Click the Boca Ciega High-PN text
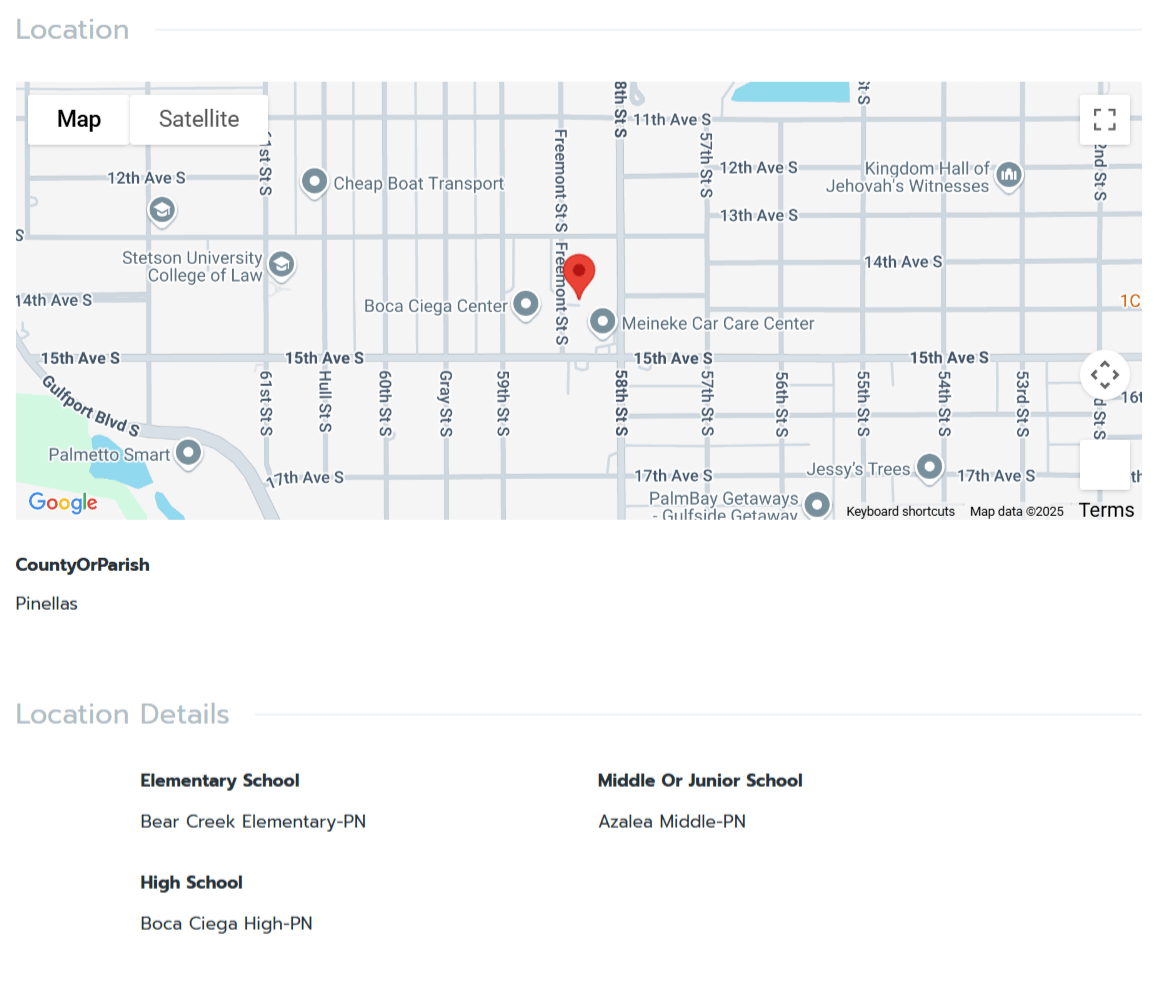This screenshot has width=1155, height=1004. tap(226, 924)
